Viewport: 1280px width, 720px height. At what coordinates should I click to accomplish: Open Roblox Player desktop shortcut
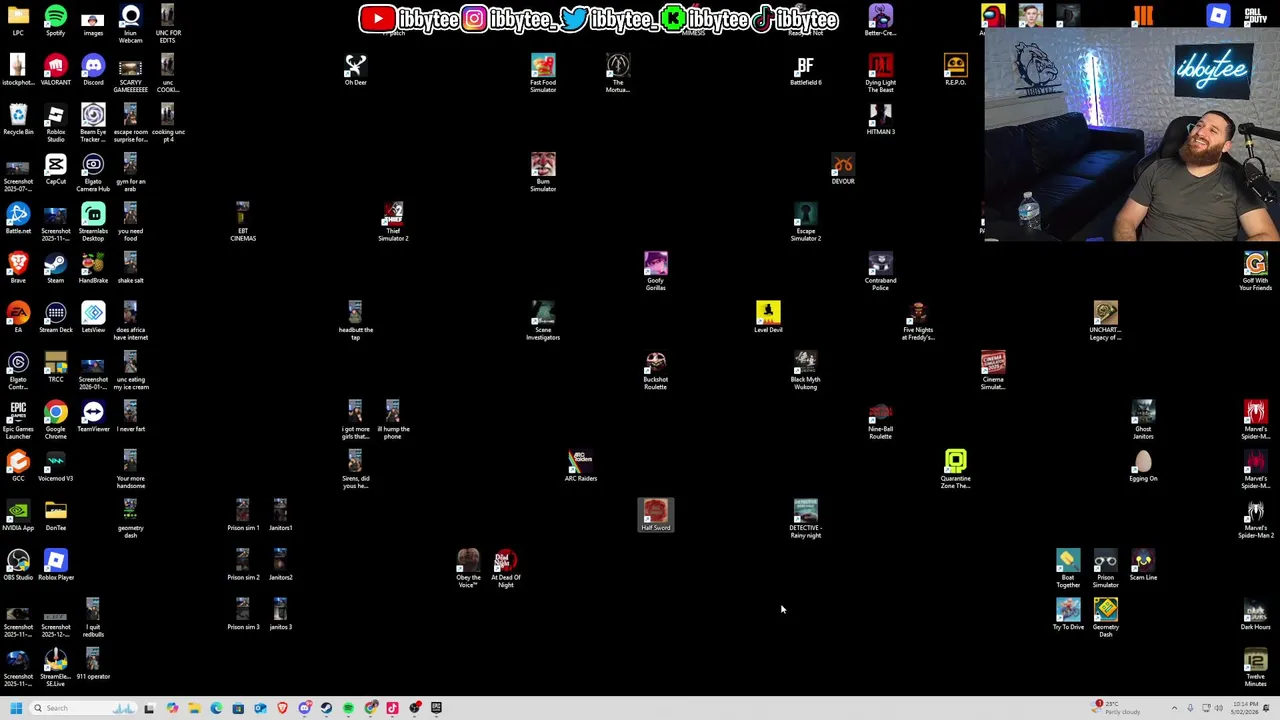click(55, 564)
